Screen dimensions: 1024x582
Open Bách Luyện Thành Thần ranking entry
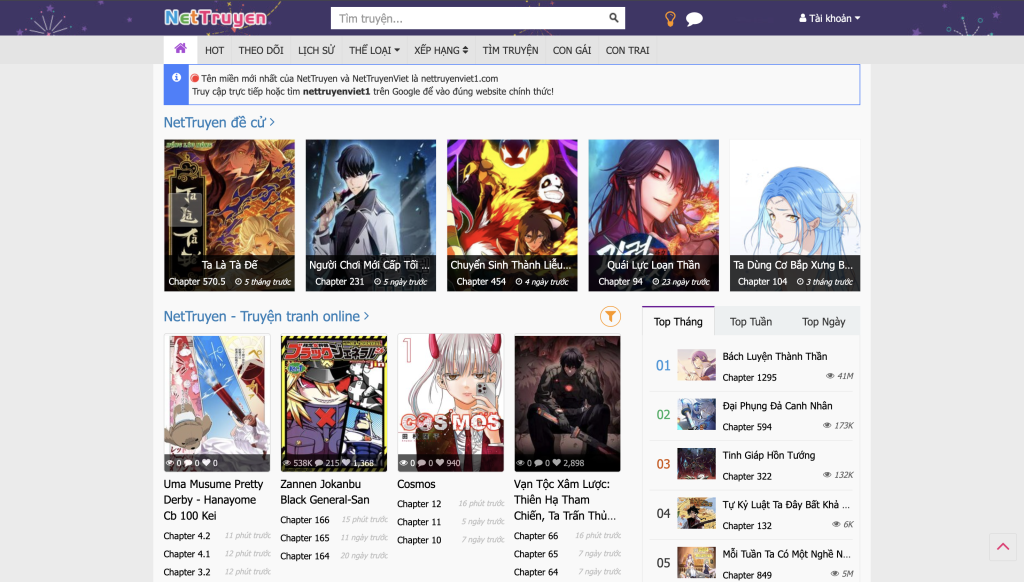coord(774,356)
